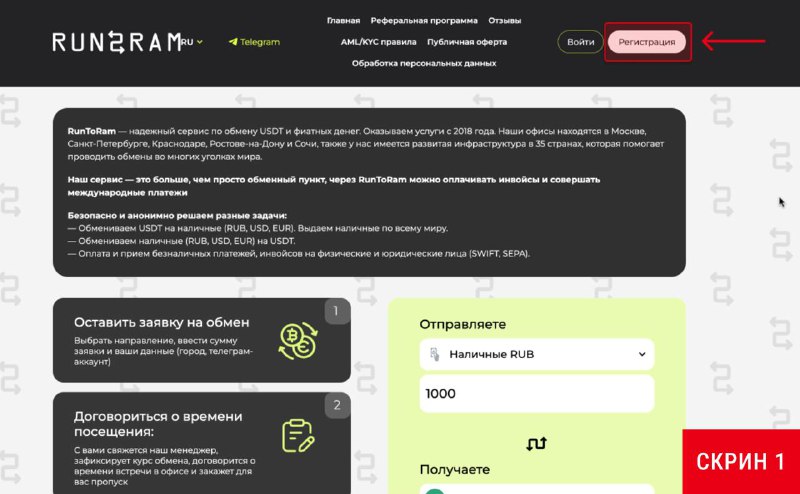Click the text Наш сервис — это больше
The height and width of the screenshot is (494, 800).
[130, 180]
